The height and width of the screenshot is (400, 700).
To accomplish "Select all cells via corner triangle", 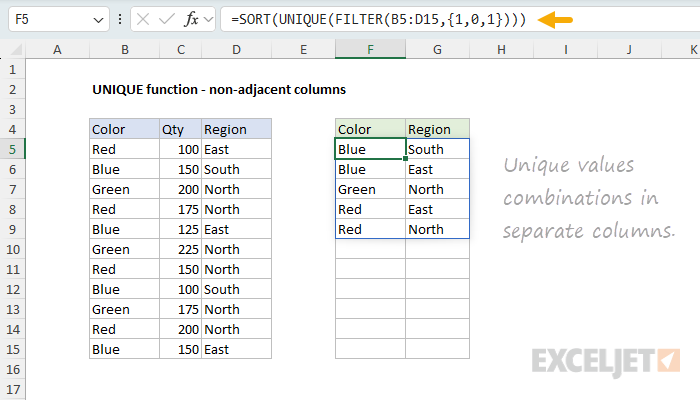I will [16, 50].
